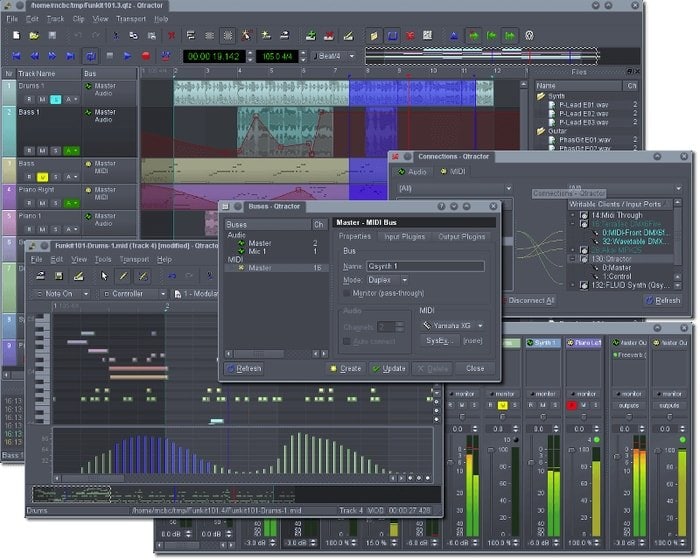Click Refresh button in Buses dialog
The image size is (700, 560).
(244, 368)
